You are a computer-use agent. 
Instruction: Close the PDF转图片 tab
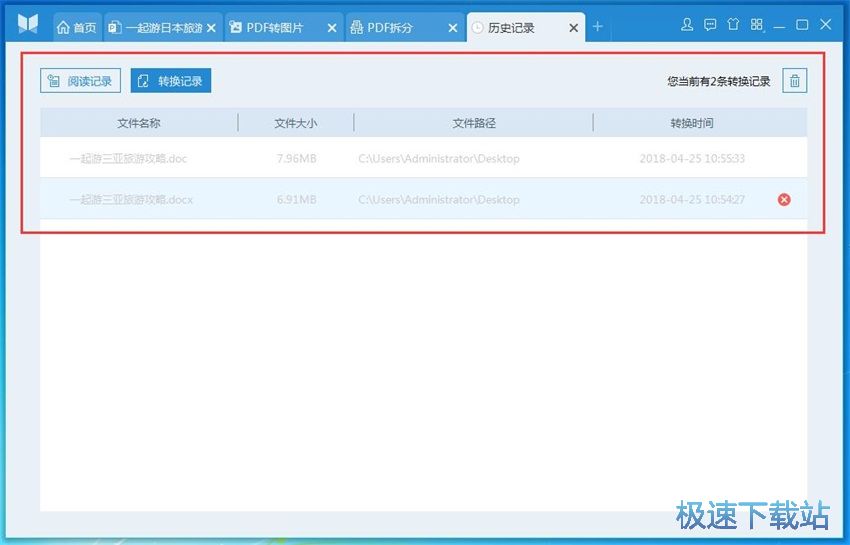(x=332, y=28)
